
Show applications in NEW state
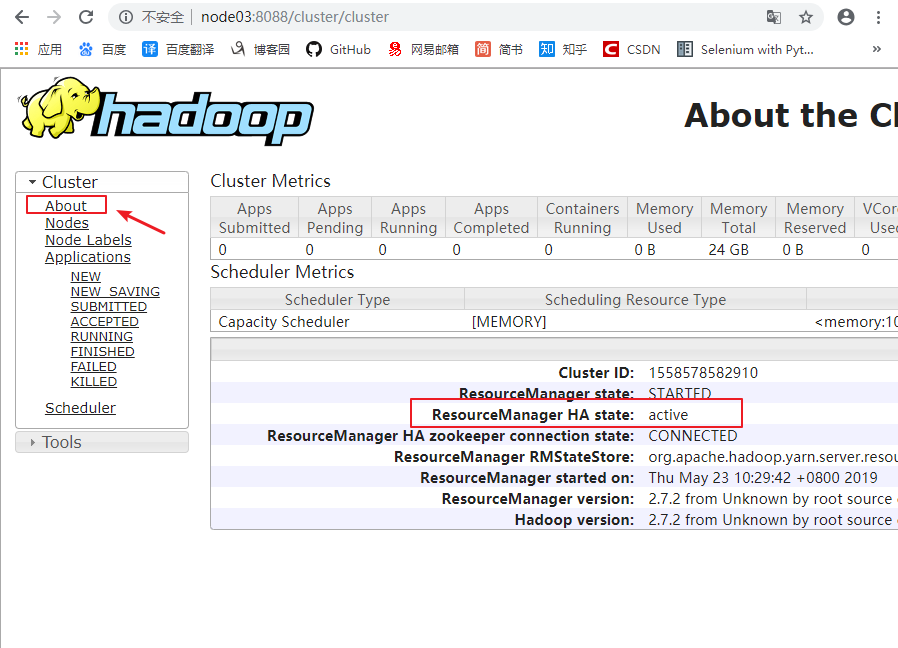point(86,277)
